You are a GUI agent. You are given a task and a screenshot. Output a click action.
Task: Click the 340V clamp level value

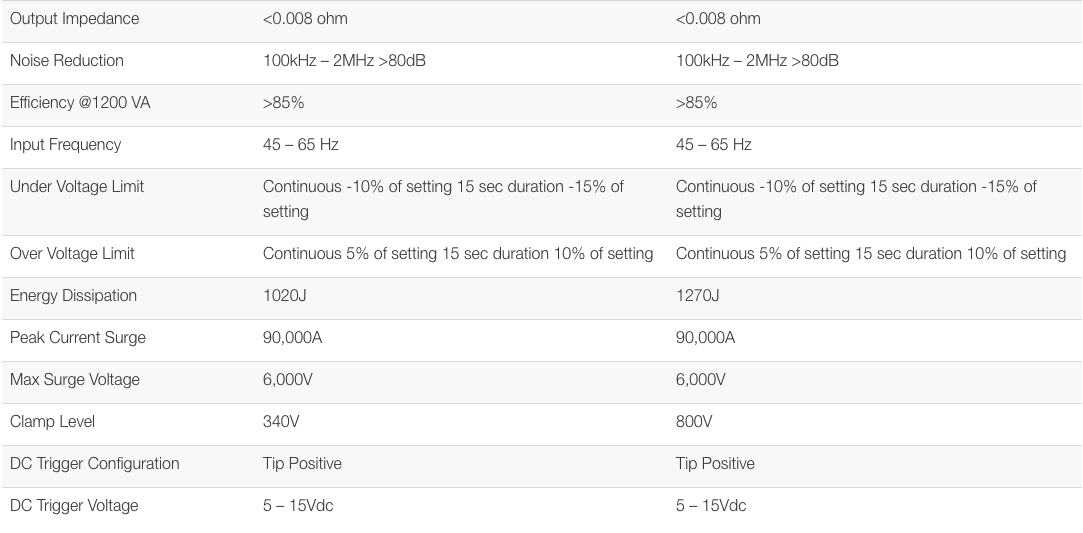coord(281,422)
